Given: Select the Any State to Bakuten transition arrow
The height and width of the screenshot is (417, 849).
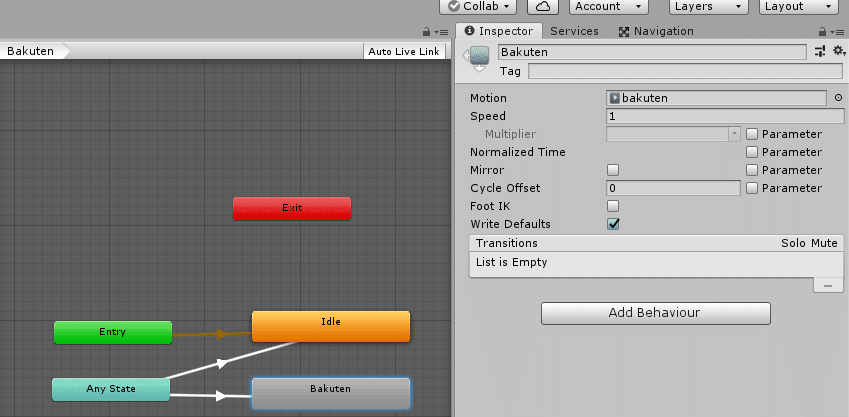Looking at the screenshot, I should pos(220,396).
